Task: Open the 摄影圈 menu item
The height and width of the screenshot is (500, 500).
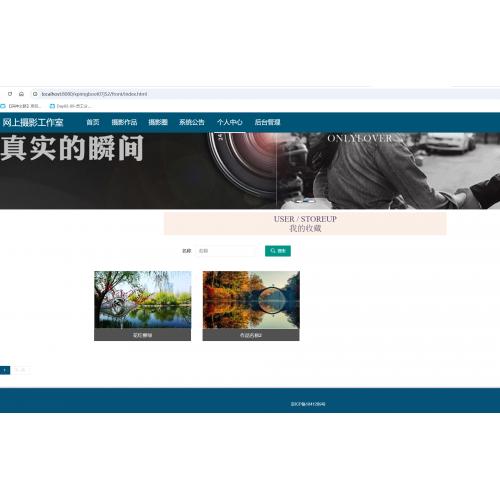Action: click(x=158, y=122)
